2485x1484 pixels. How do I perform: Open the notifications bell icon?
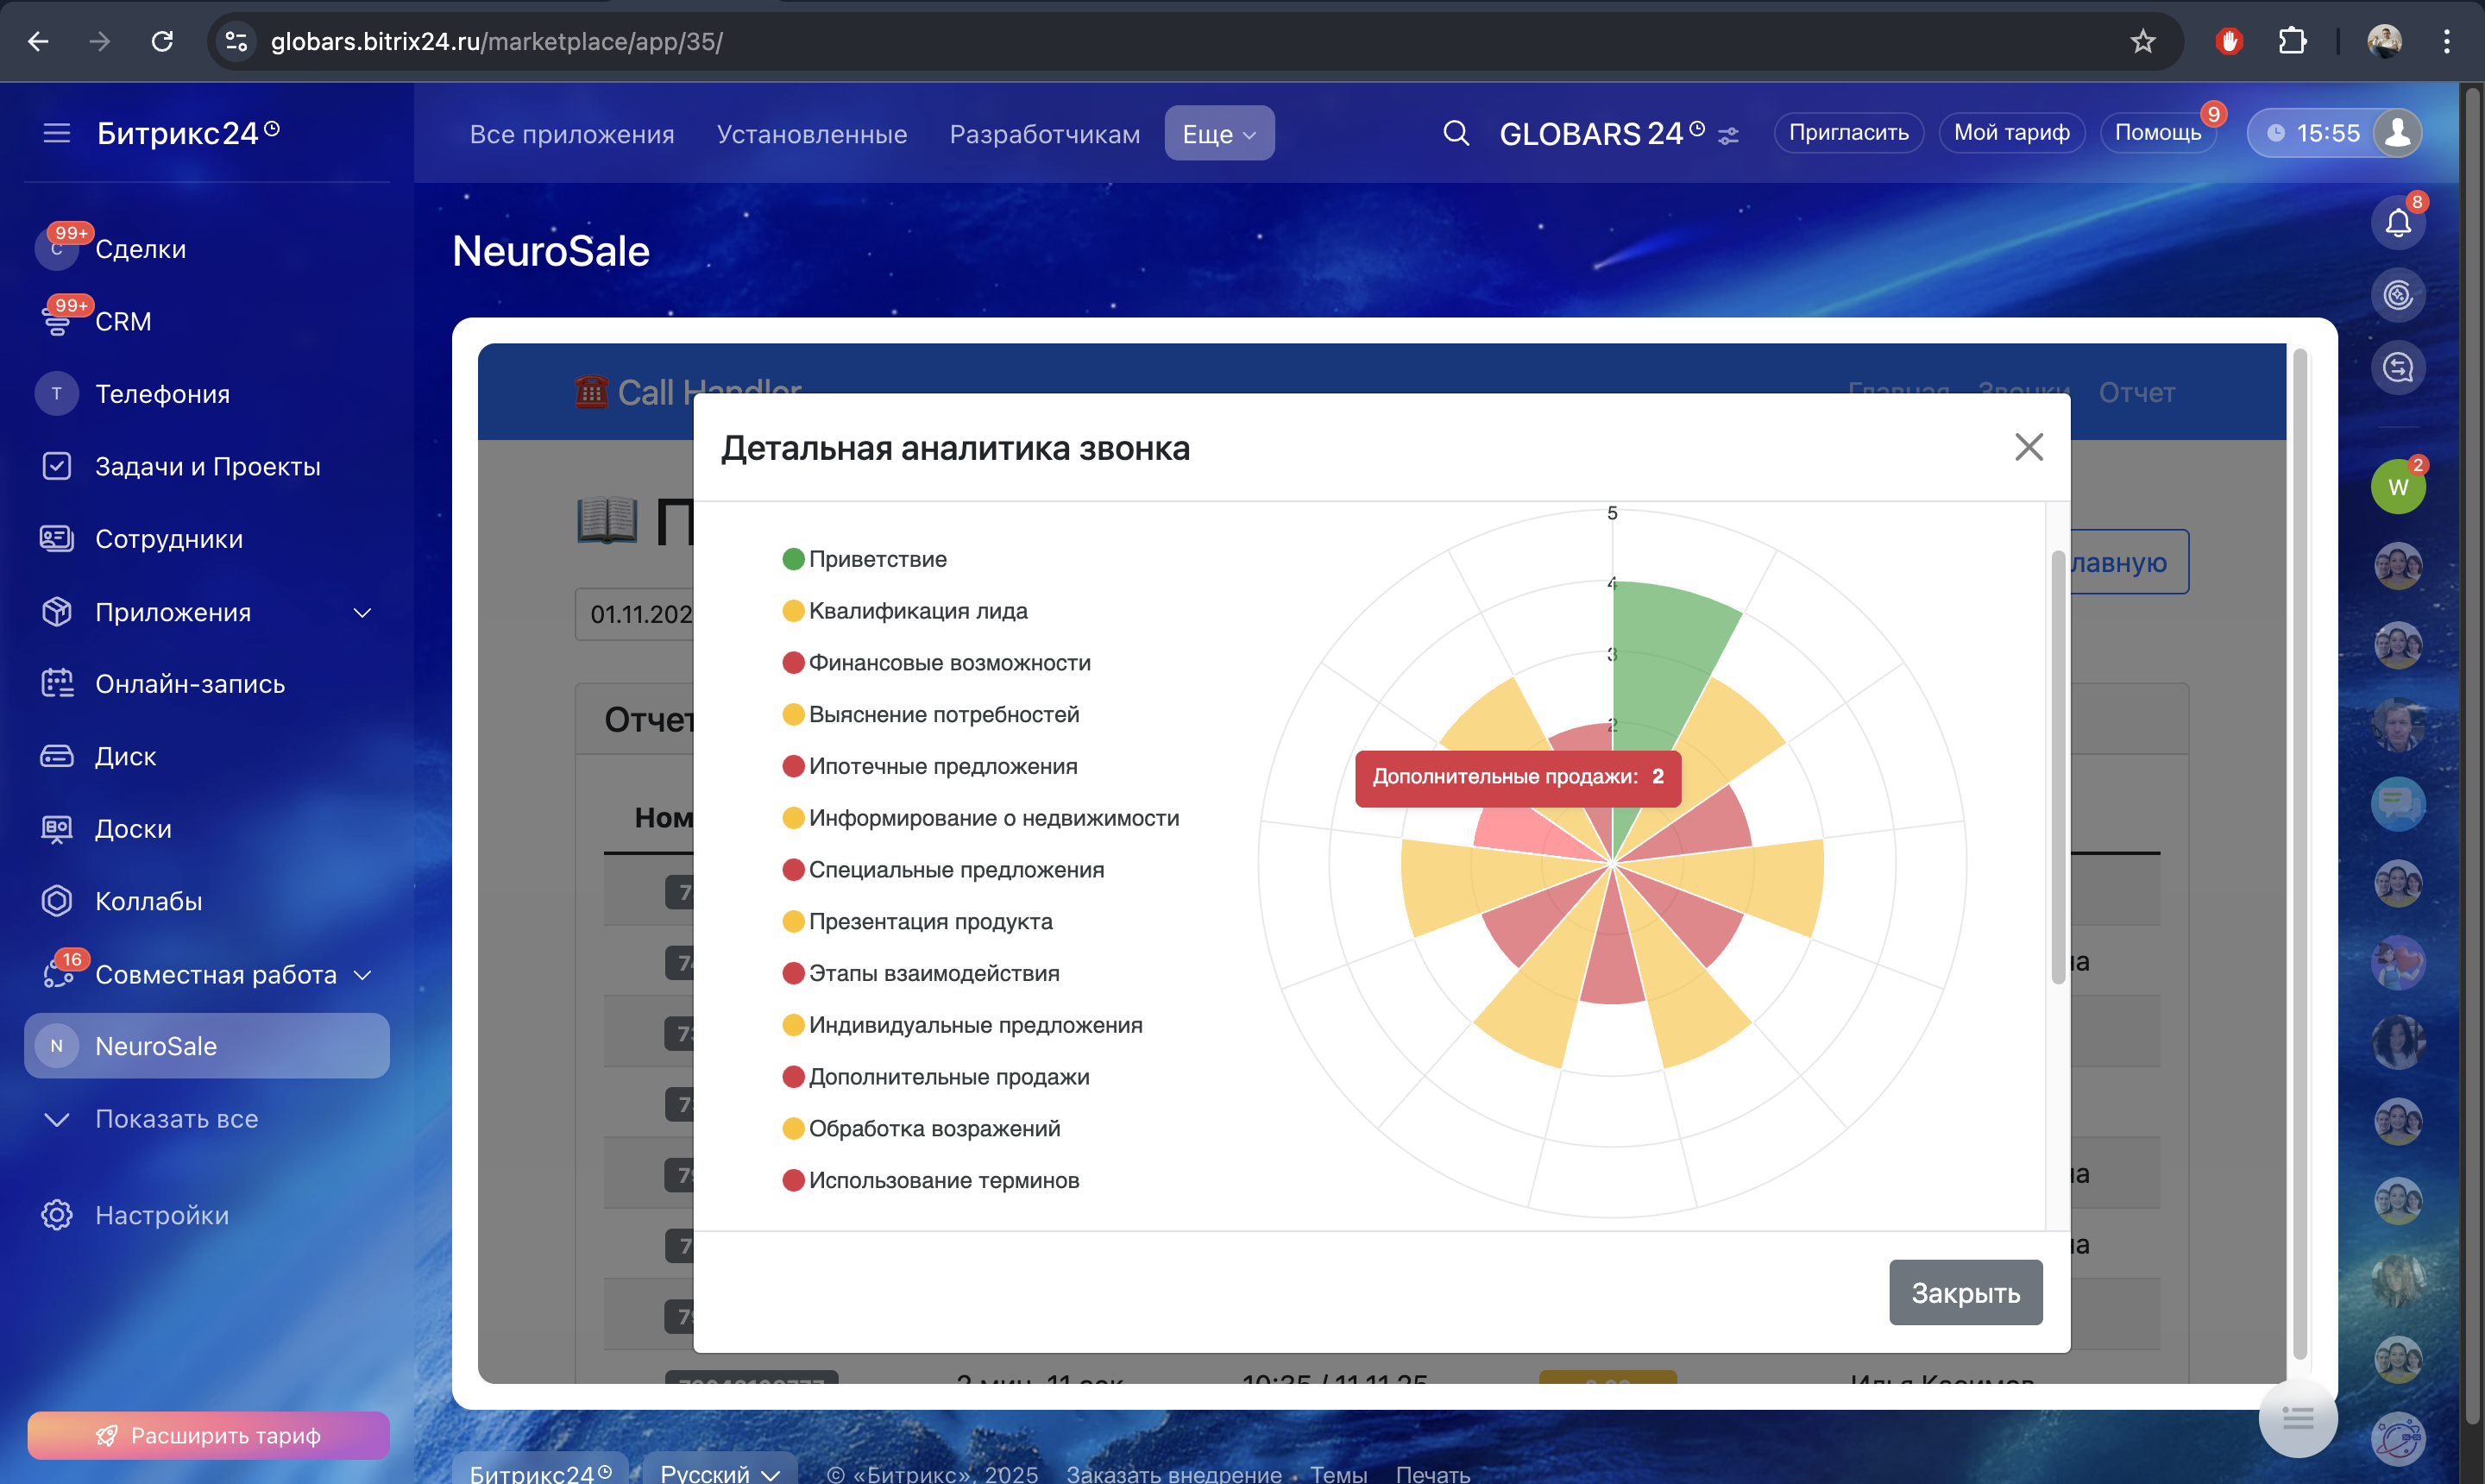2397,222
